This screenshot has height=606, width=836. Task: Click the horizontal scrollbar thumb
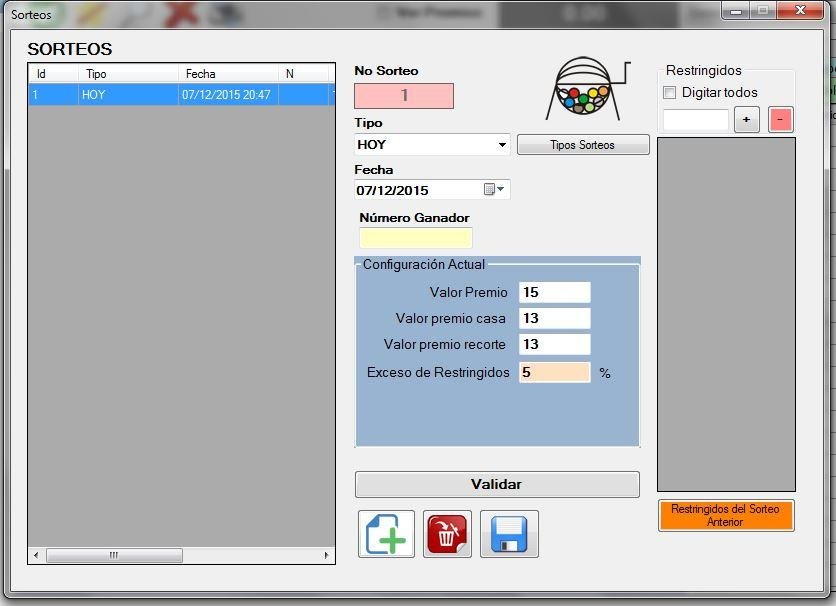[114, 555]
